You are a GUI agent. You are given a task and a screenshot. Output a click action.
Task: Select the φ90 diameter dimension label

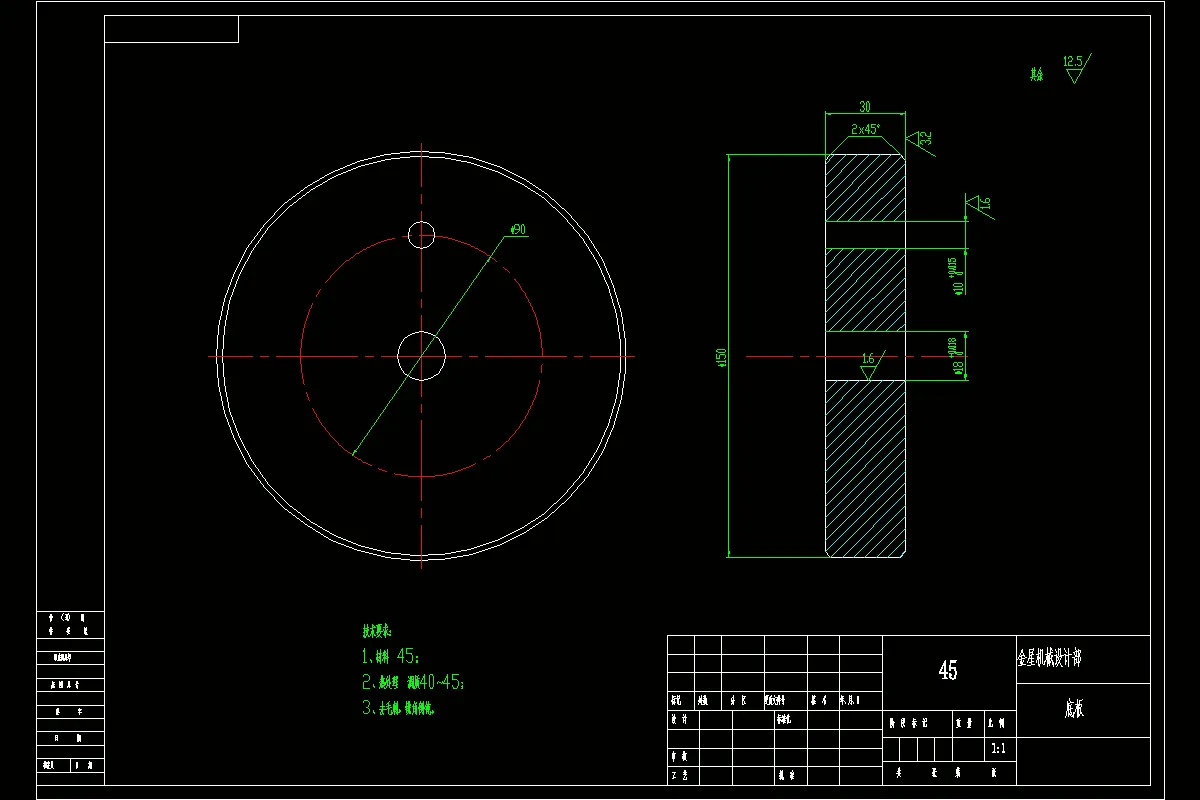click(518, 230)
